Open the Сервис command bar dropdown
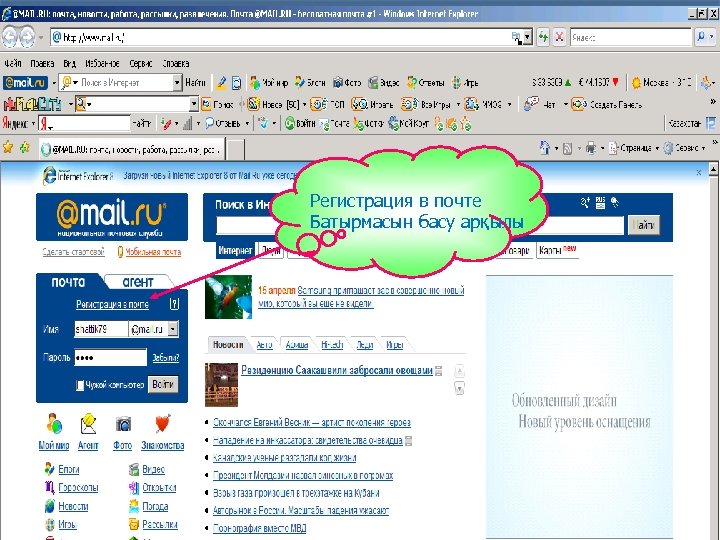The height and width of the screenshot is (540, 720). [703, 148]
